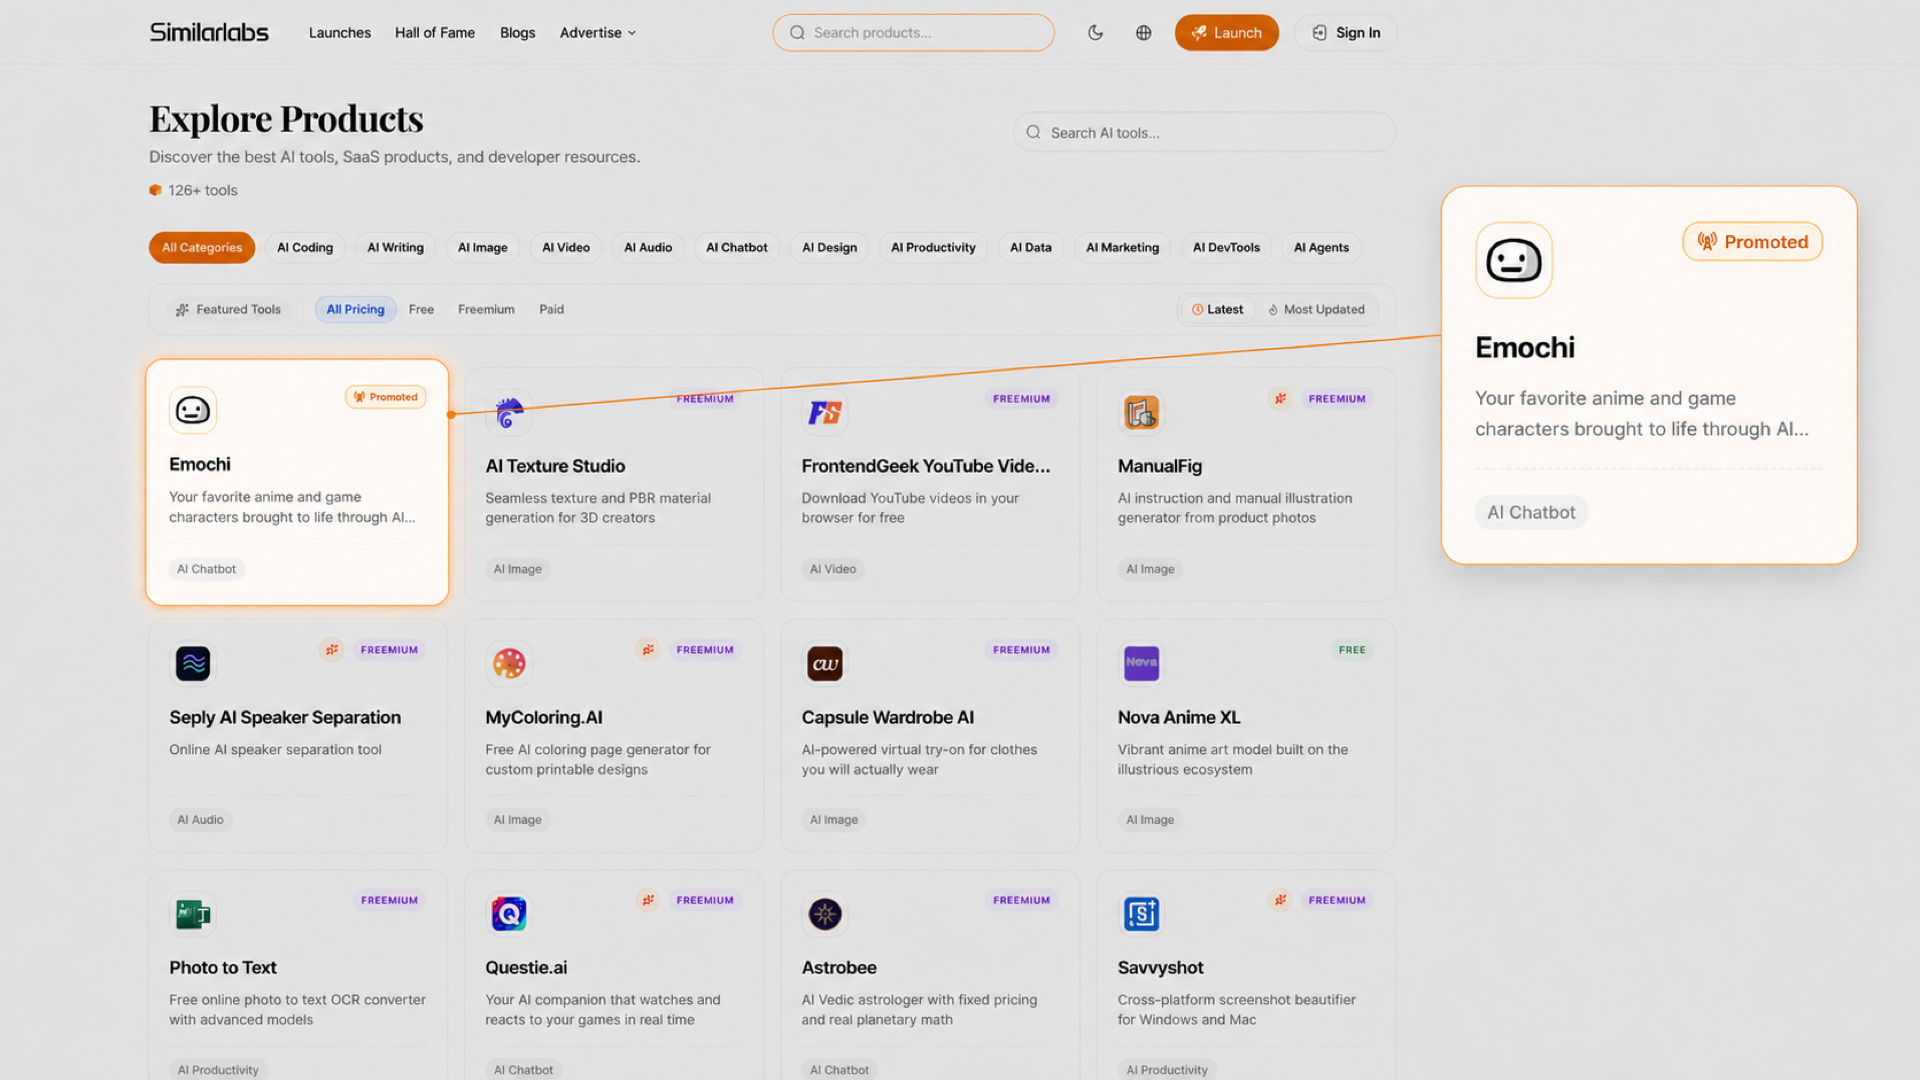
Task: Sort products by Most Updated
Action: [1316, 310]
